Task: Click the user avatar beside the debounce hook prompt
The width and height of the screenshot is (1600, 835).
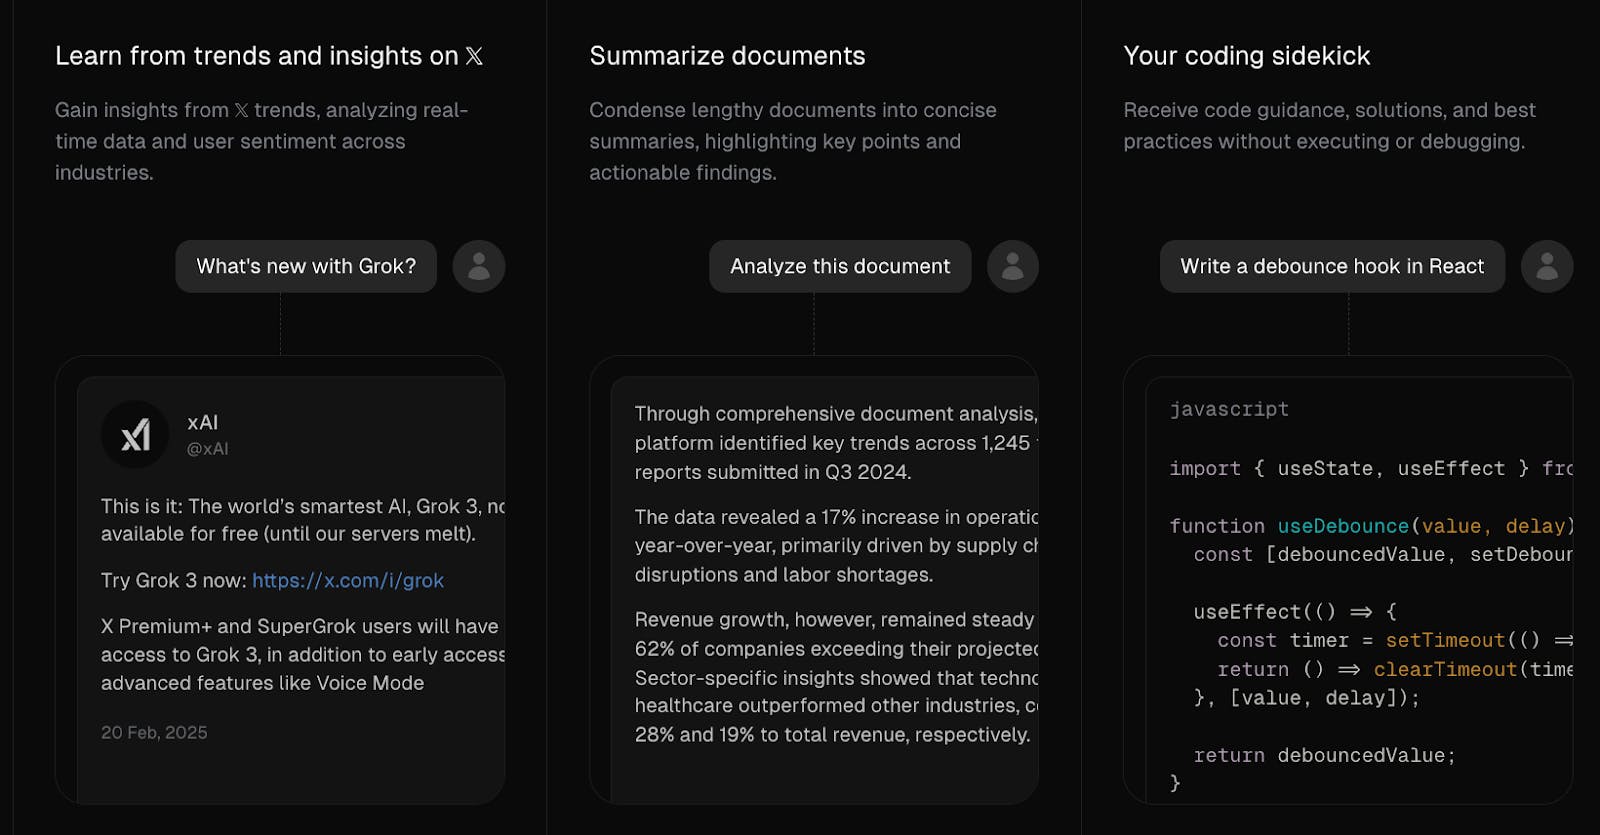Action: click(x=1547, y=266)
